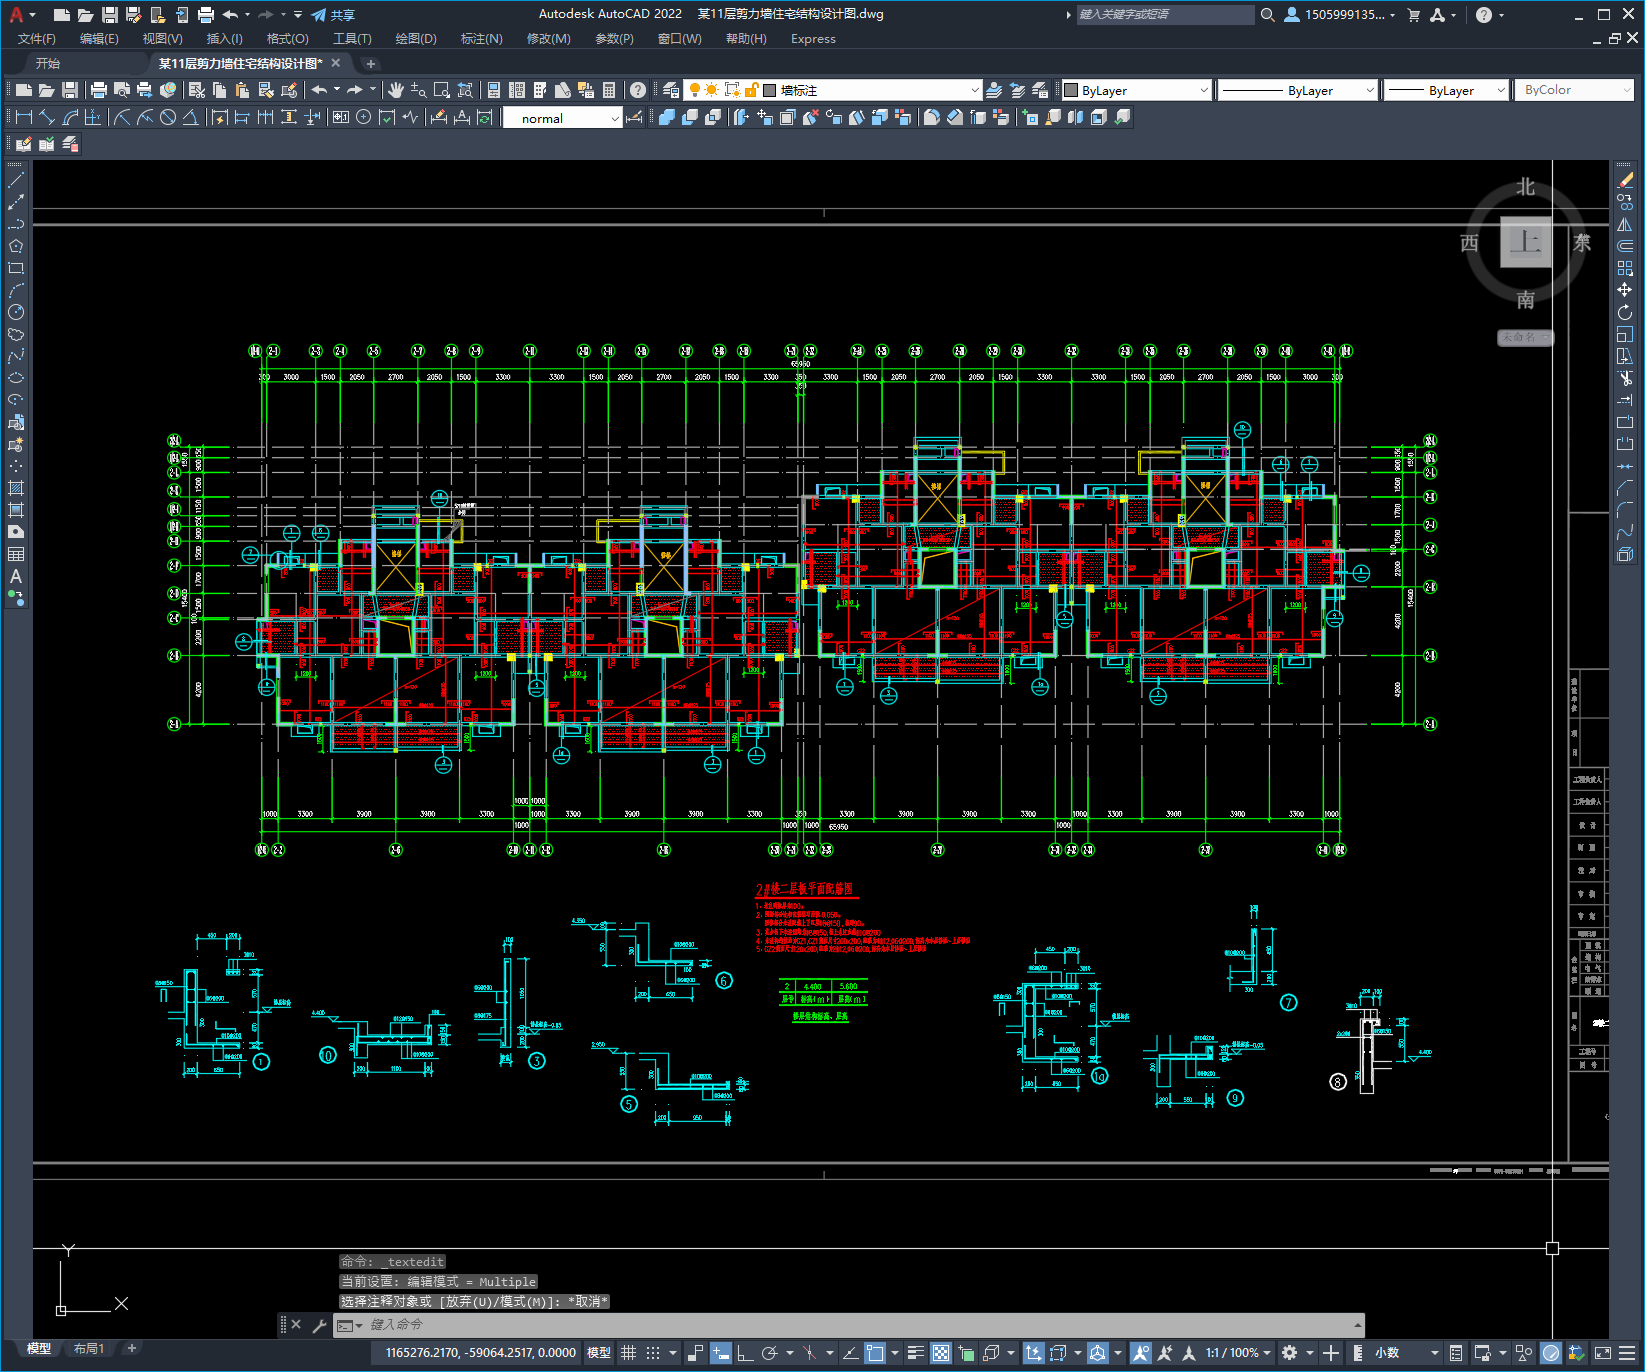
Task: Click the solid Union tool icon
Action: [667, 117]
